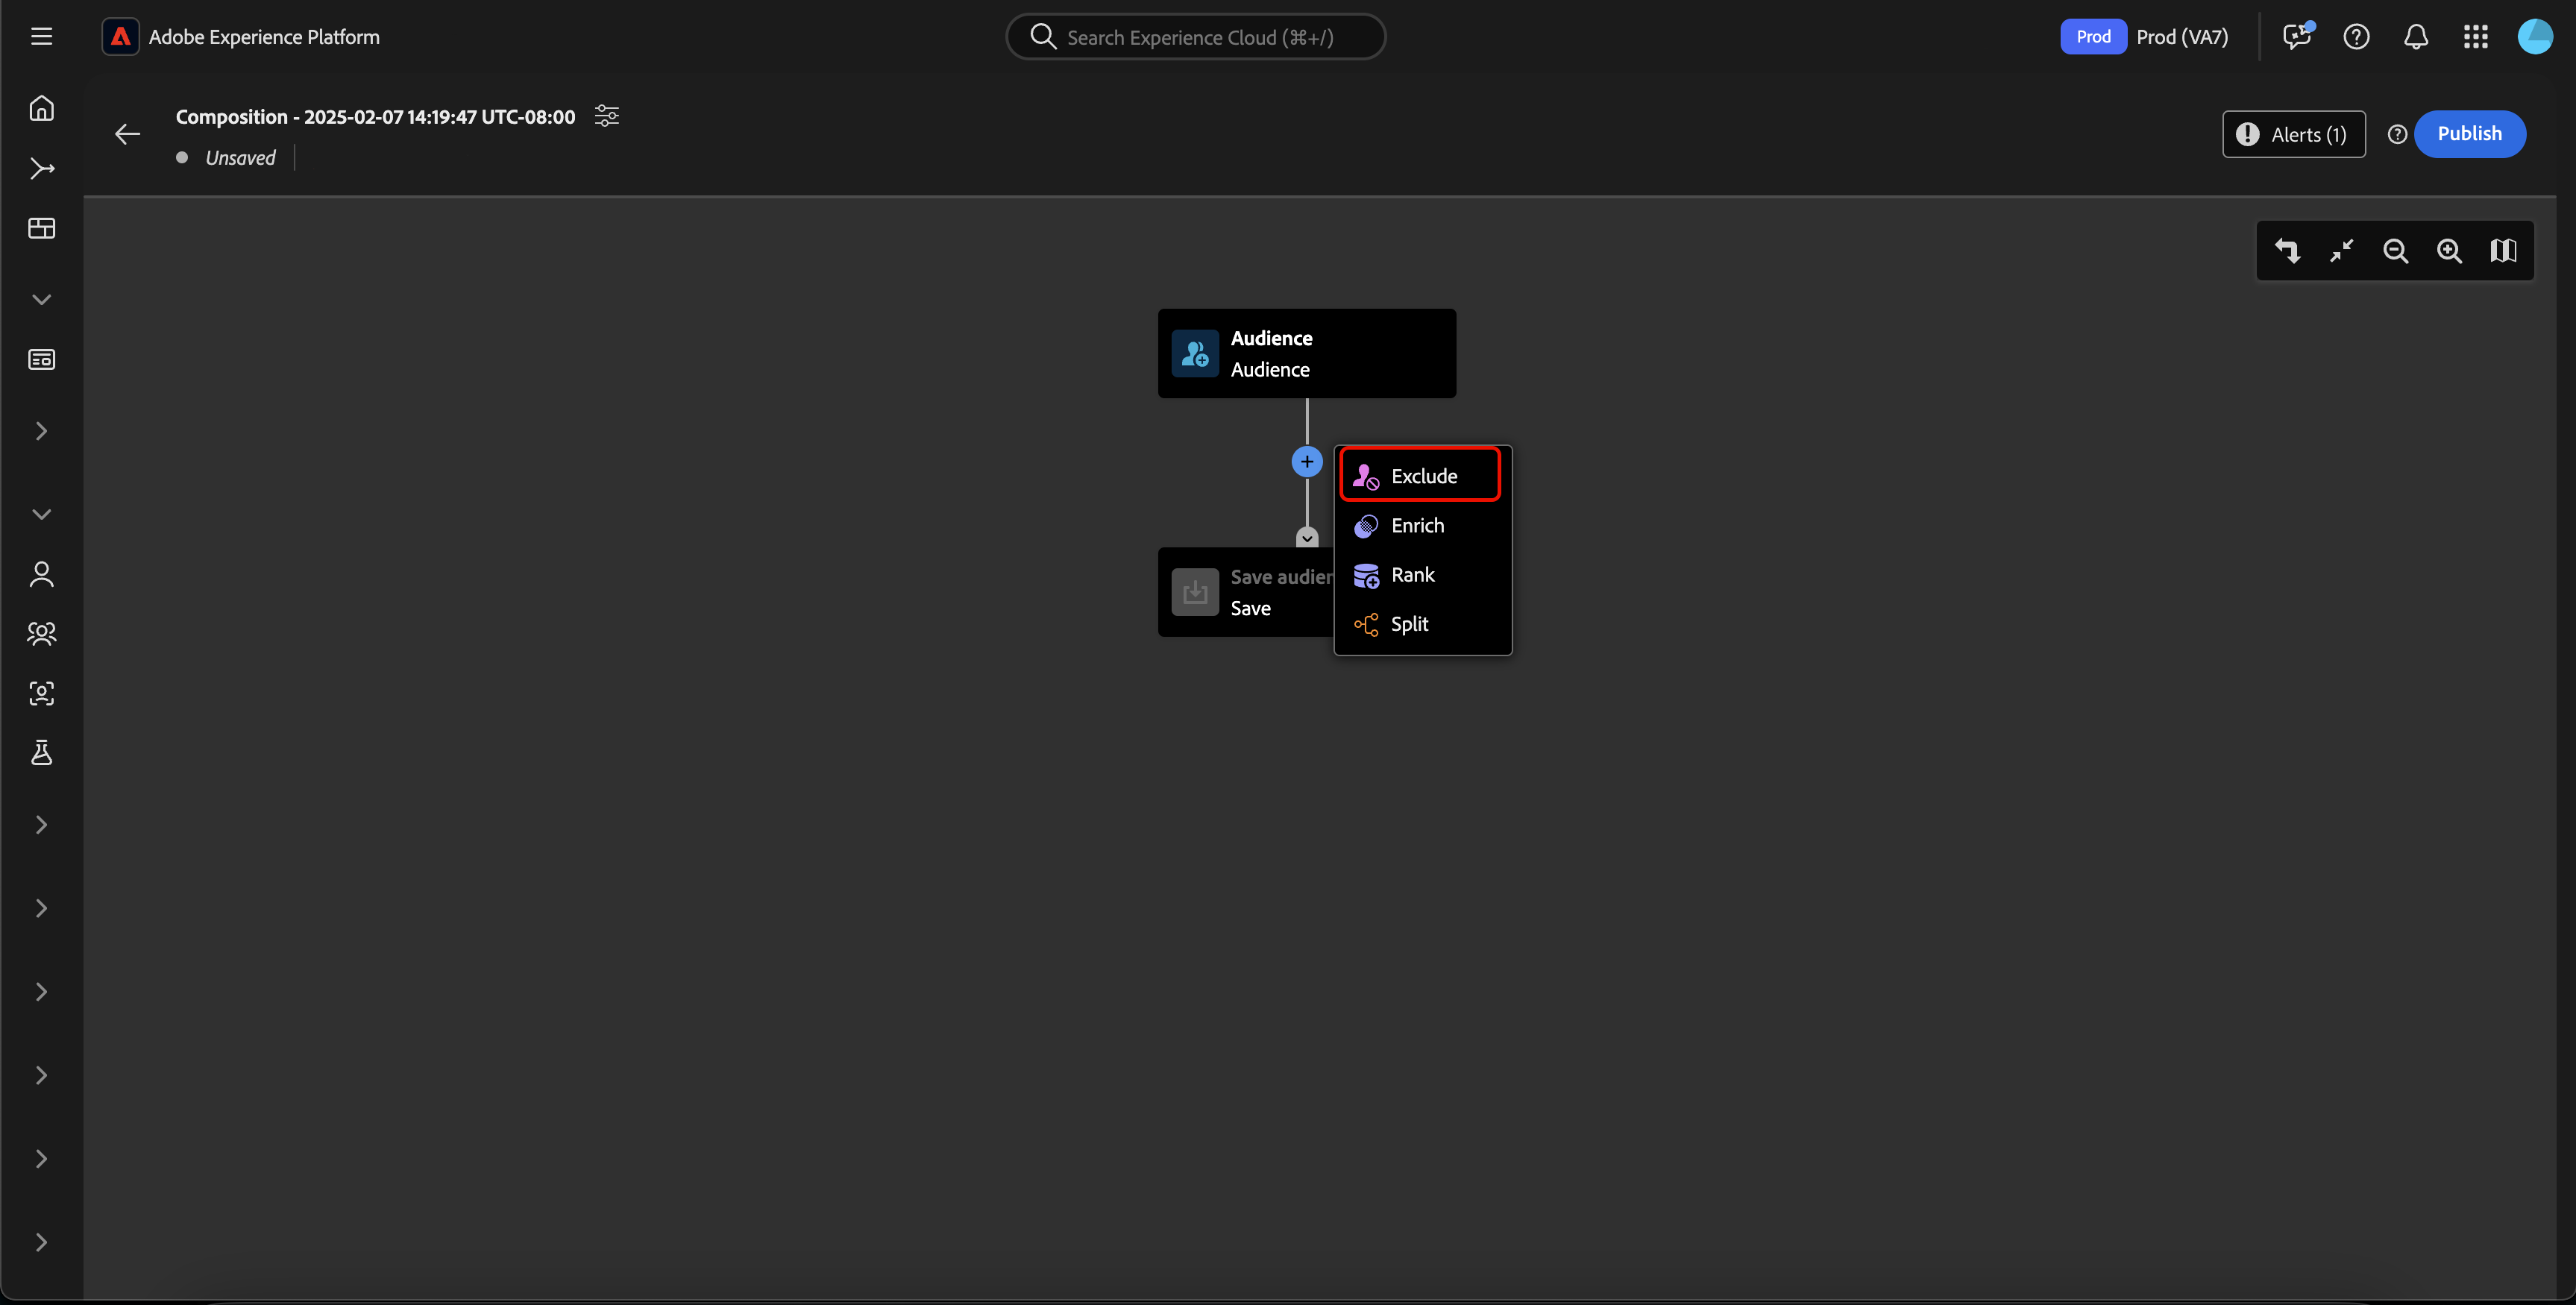This screenshot has height=1305, width=2576.
Task: Open the app switcher grid
Action: tap(2475, 37)
